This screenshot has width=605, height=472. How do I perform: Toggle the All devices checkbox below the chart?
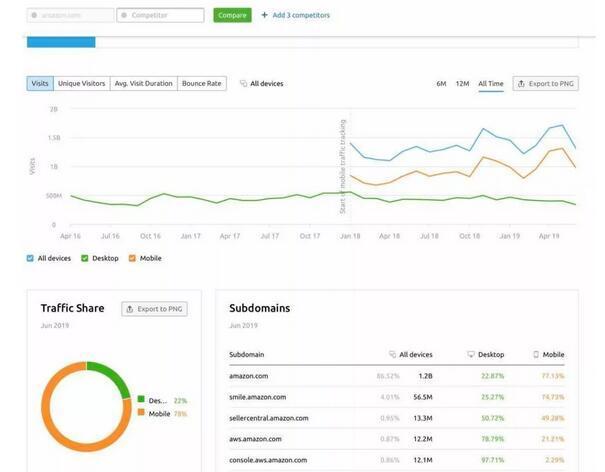coord(31,258)
